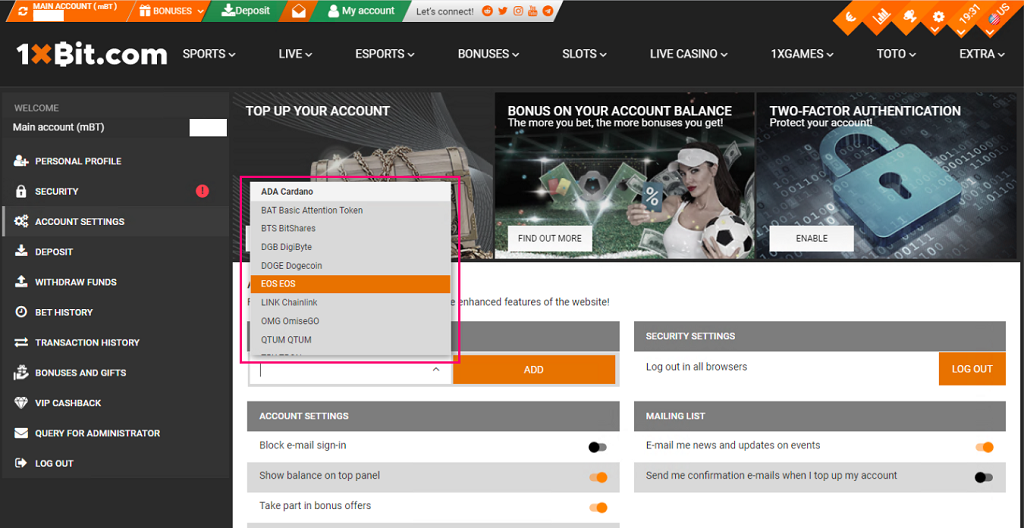Select BAT Basic Attention Token
The width and height of the screenshot is (1024, 528).
(350, 210)
